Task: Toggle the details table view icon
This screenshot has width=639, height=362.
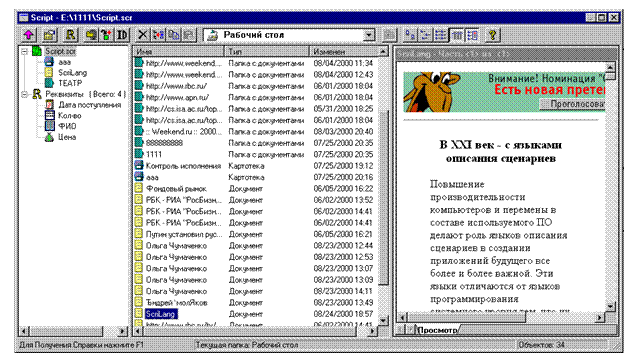Action: (457, 35)
